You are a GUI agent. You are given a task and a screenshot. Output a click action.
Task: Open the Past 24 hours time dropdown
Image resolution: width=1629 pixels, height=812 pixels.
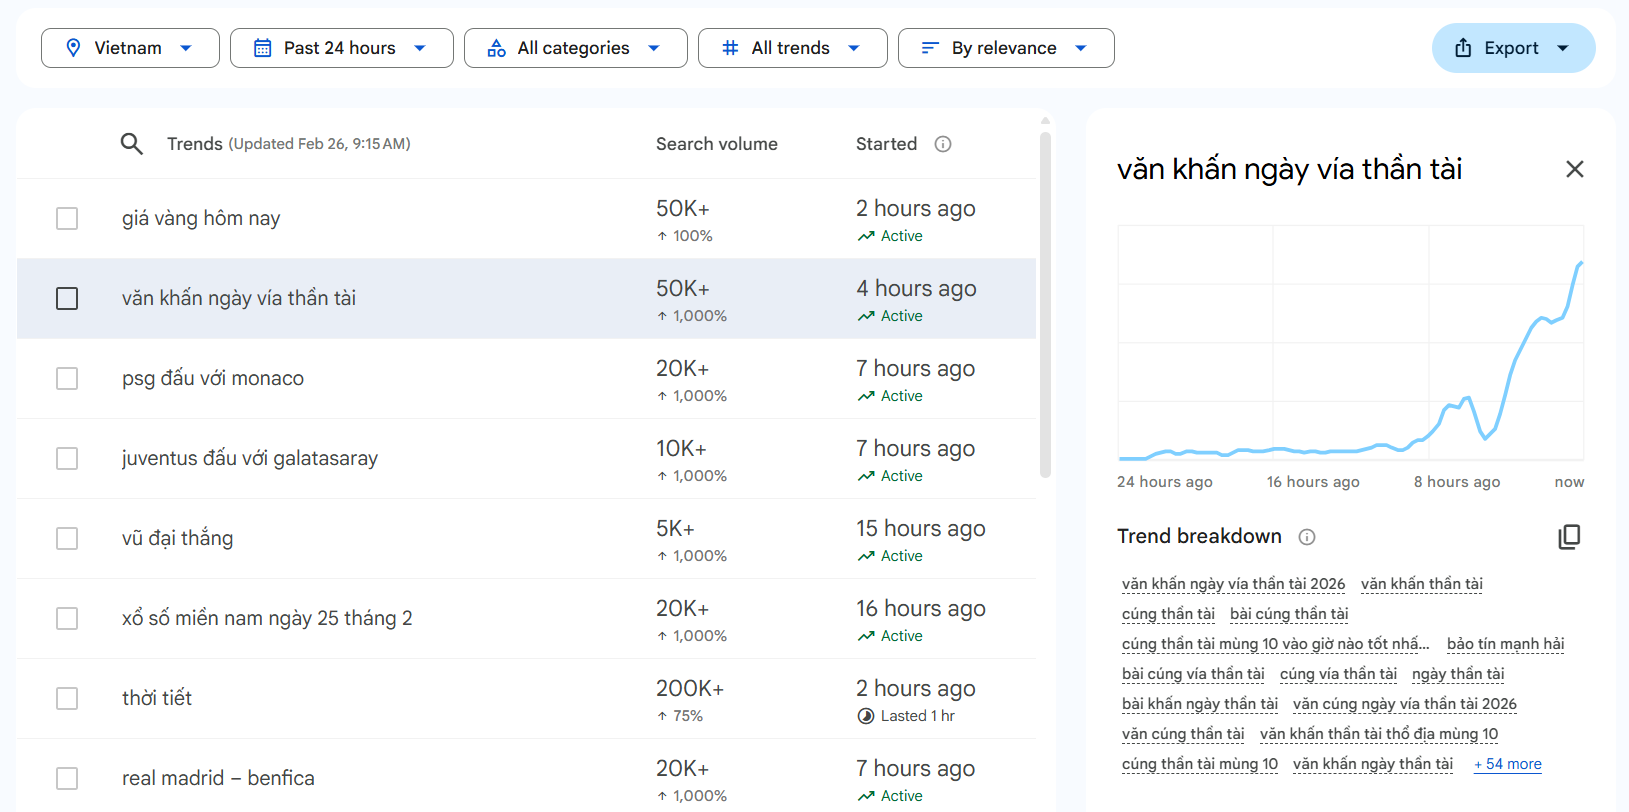342,48
